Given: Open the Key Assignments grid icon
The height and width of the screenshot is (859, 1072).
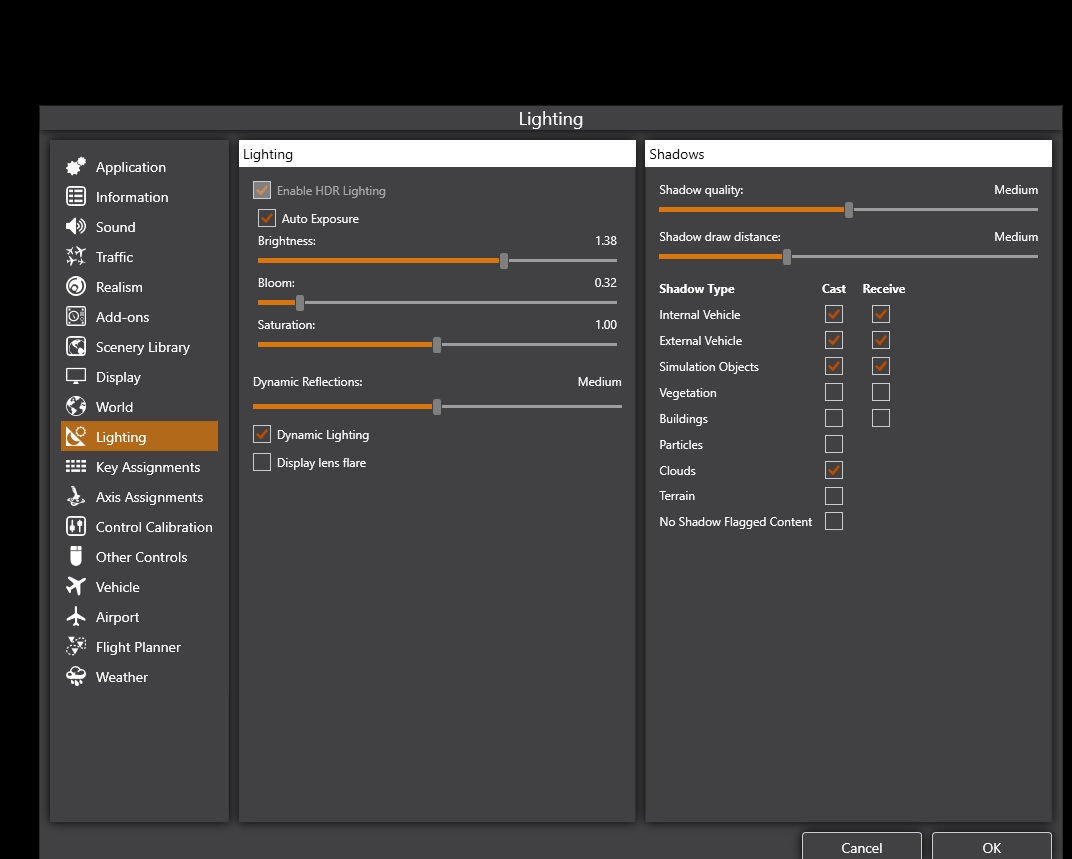Looking at the screenshot, I should pos(76,467).
